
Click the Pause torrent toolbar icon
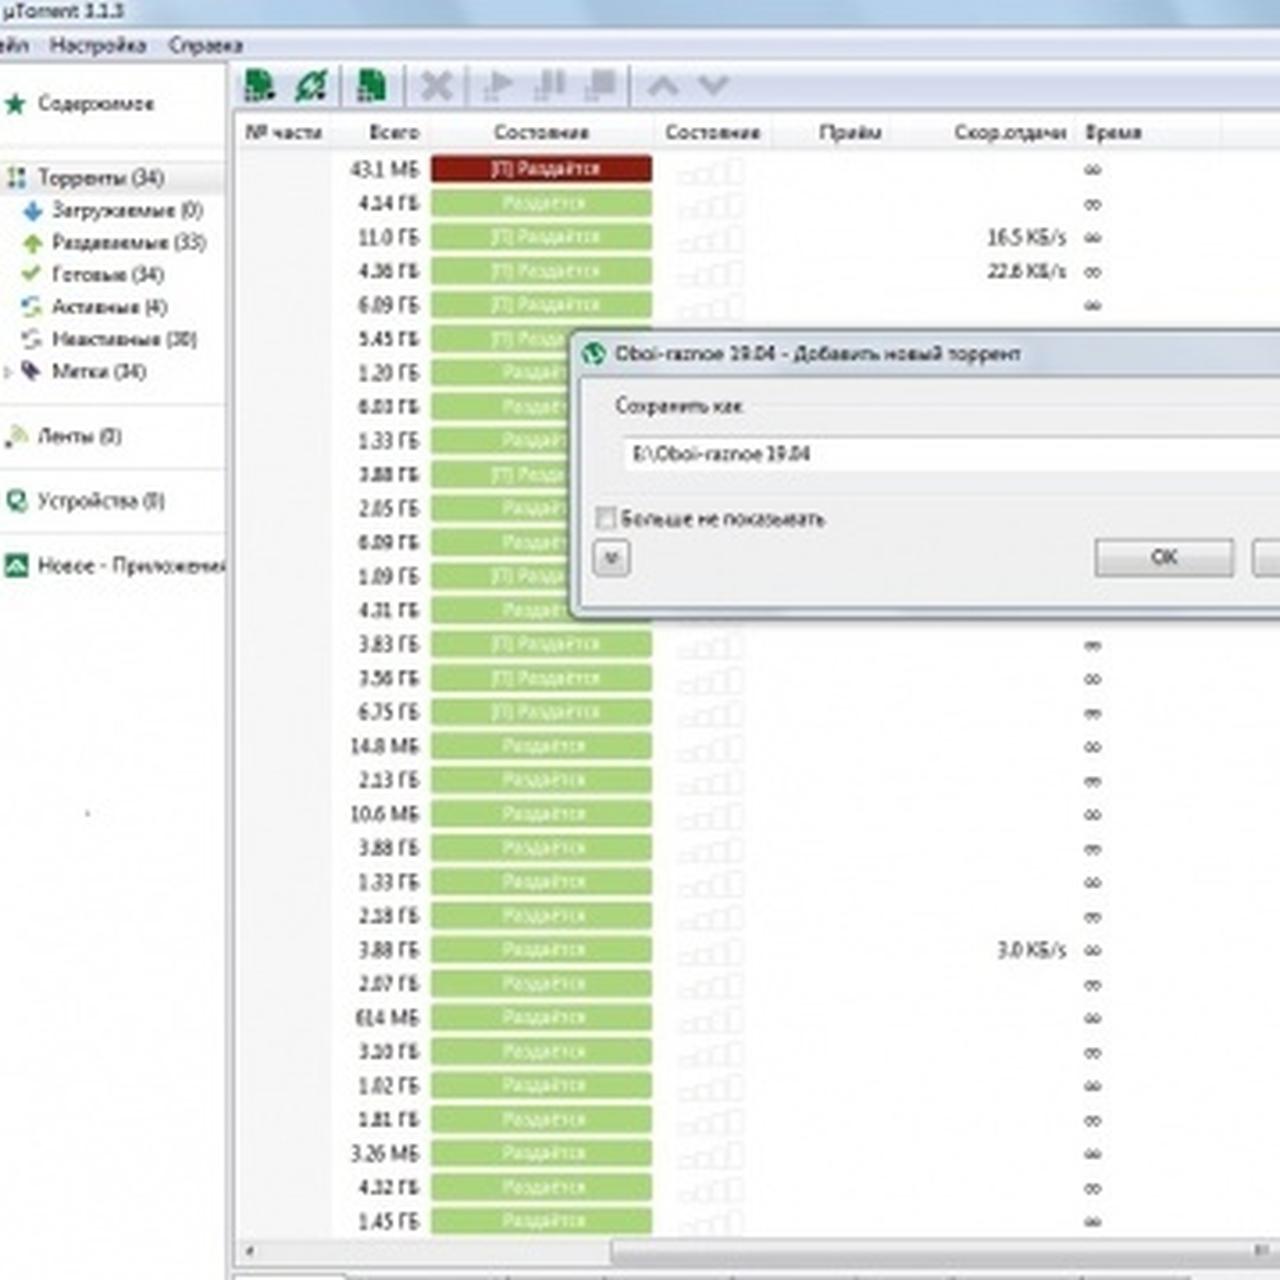pyautogui.click(x=550, y=86)
